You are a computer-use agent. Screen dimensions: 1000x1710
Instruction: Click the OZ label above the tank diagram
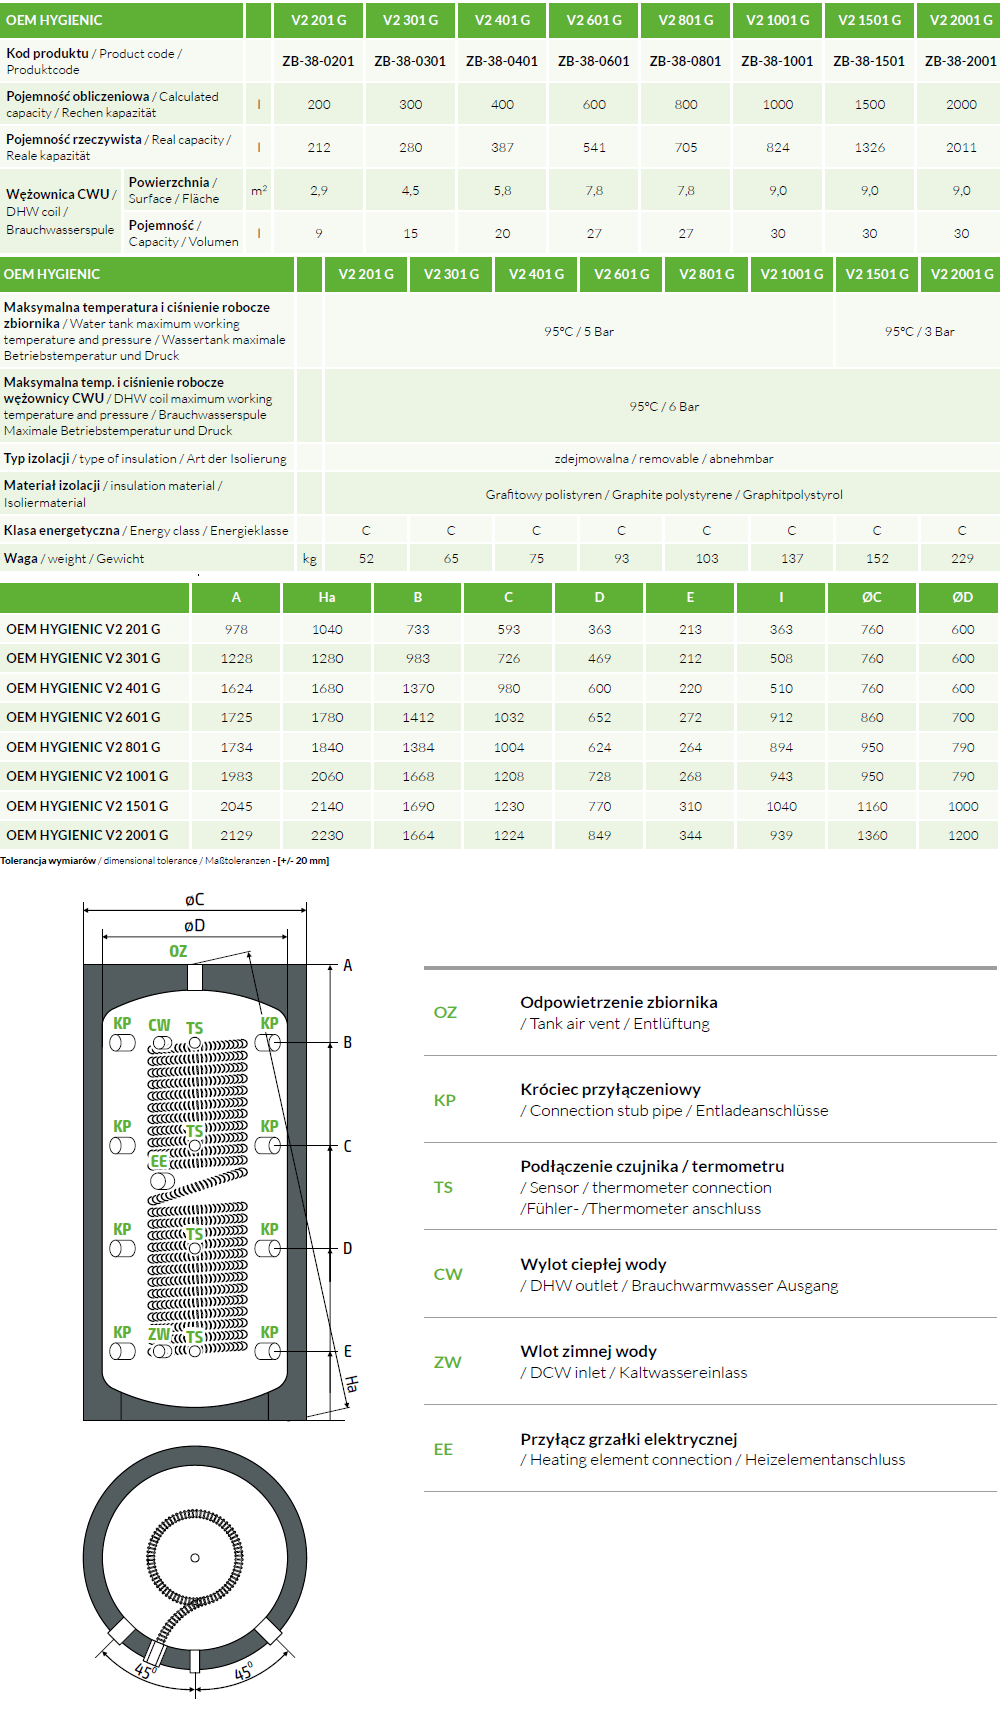tap(178, 951)
